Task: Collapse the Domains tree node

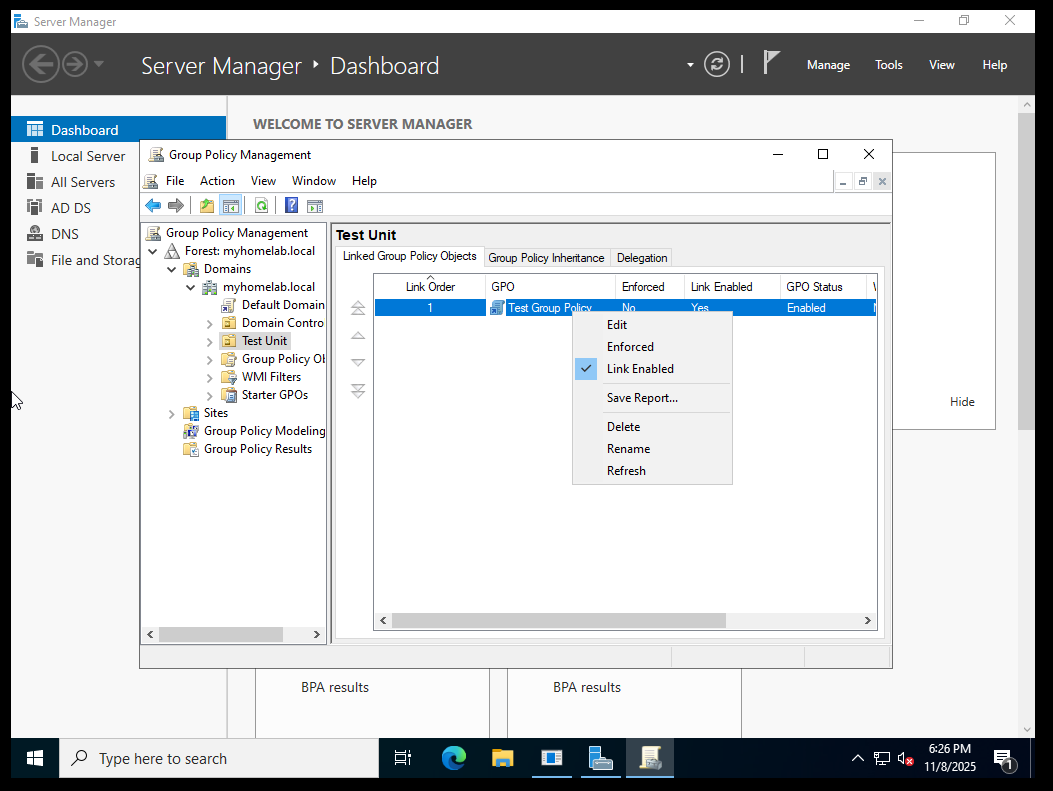Action: point(172,269)
